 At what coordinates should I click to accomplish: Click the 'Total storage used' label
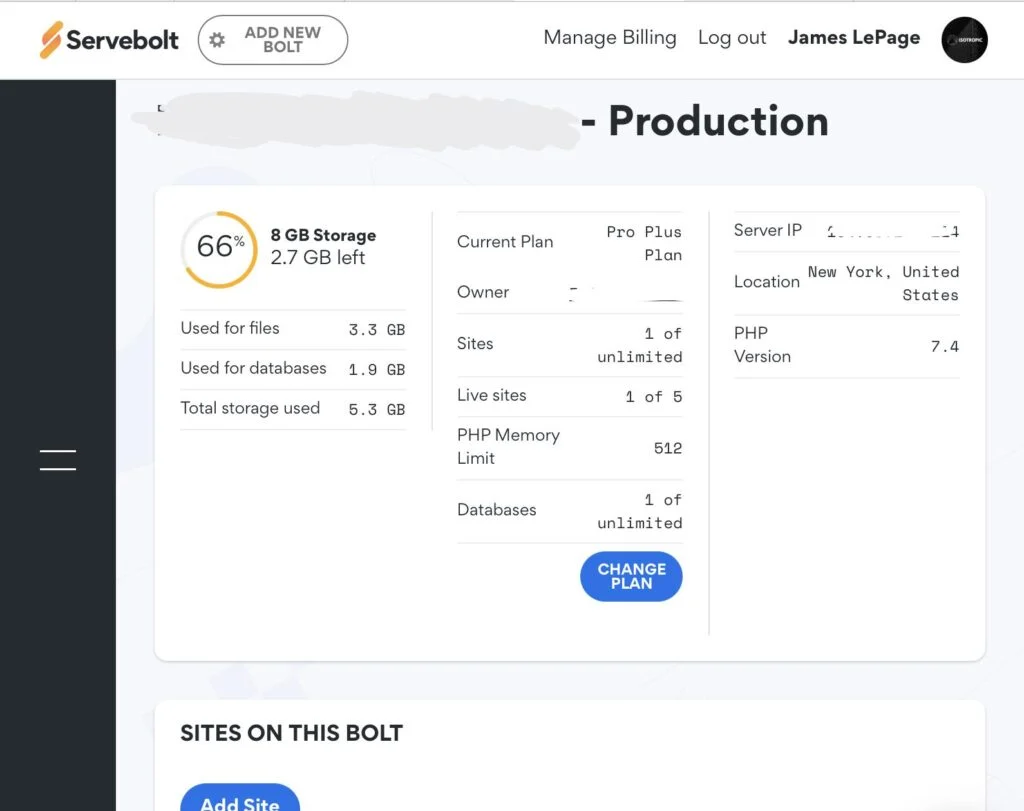pos(250,408)
